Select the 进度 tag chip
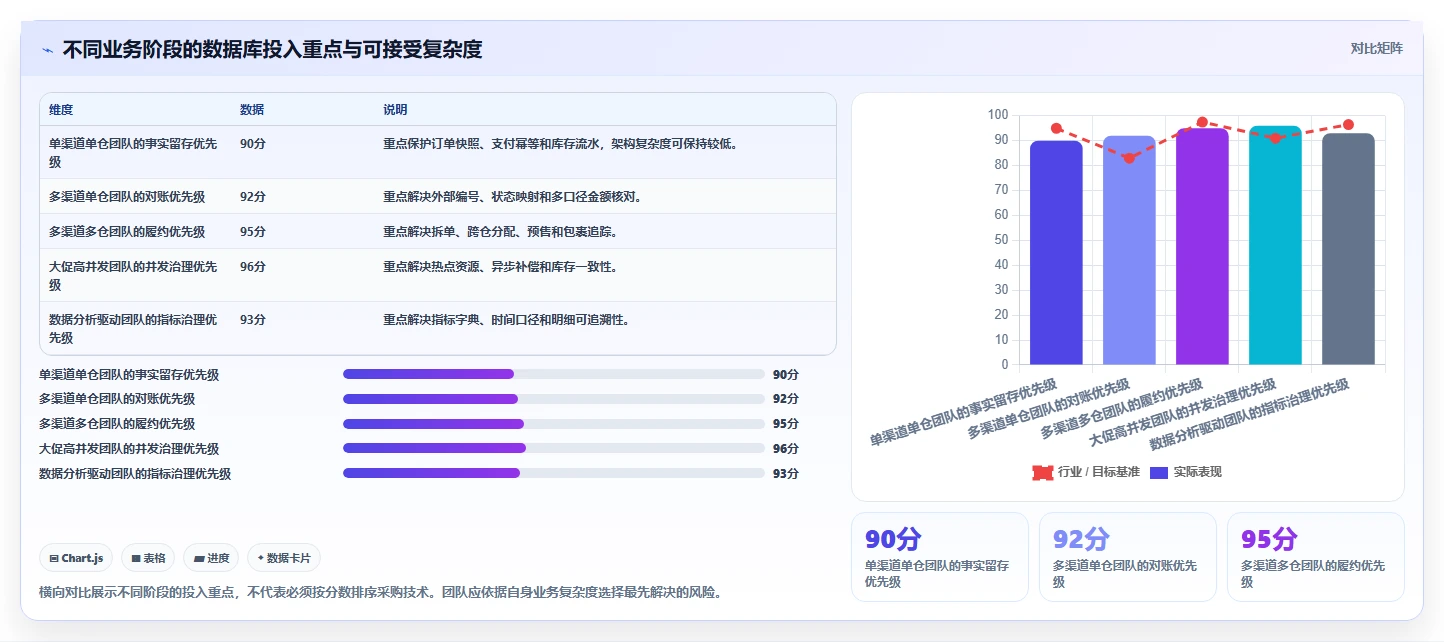The image size is (1444, 642). click(x=212, y=558)
